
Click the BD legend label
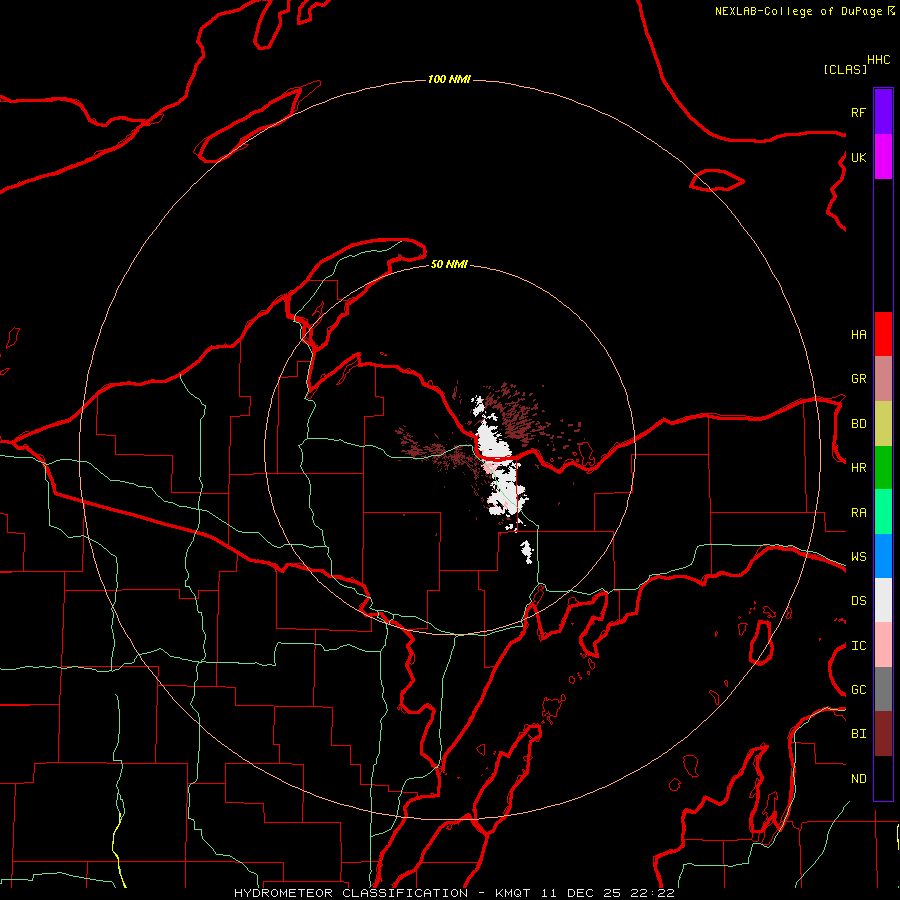858,424
